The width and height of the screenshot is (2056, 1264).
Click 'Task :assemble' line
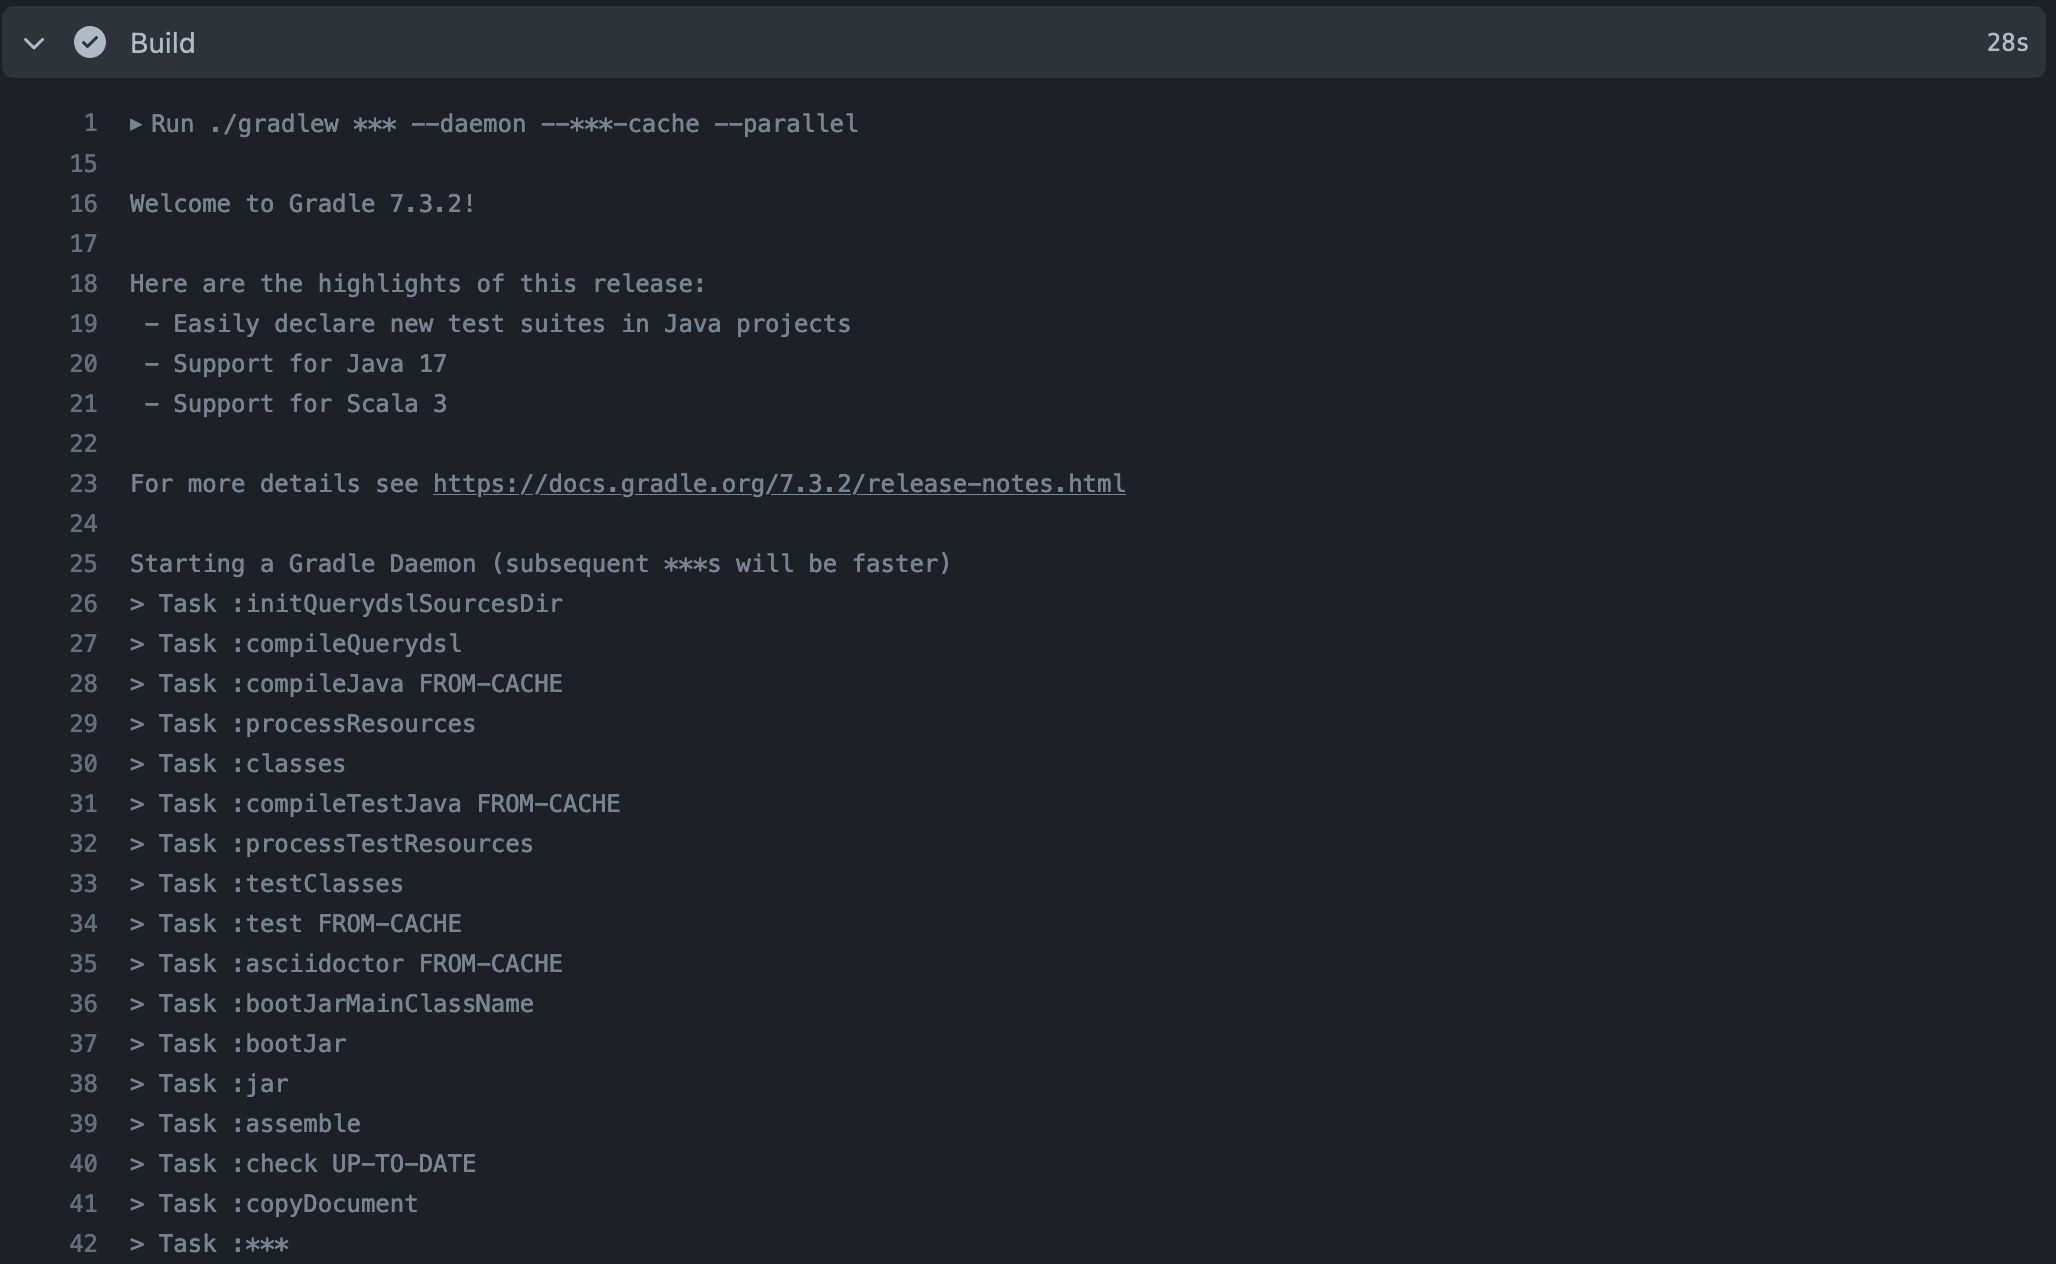(245, 1124)
